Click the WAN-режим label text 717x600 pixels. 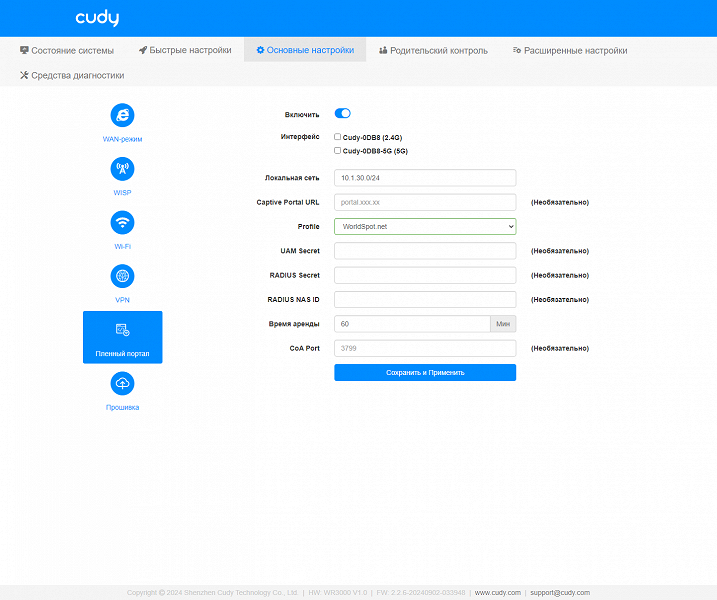122,139
